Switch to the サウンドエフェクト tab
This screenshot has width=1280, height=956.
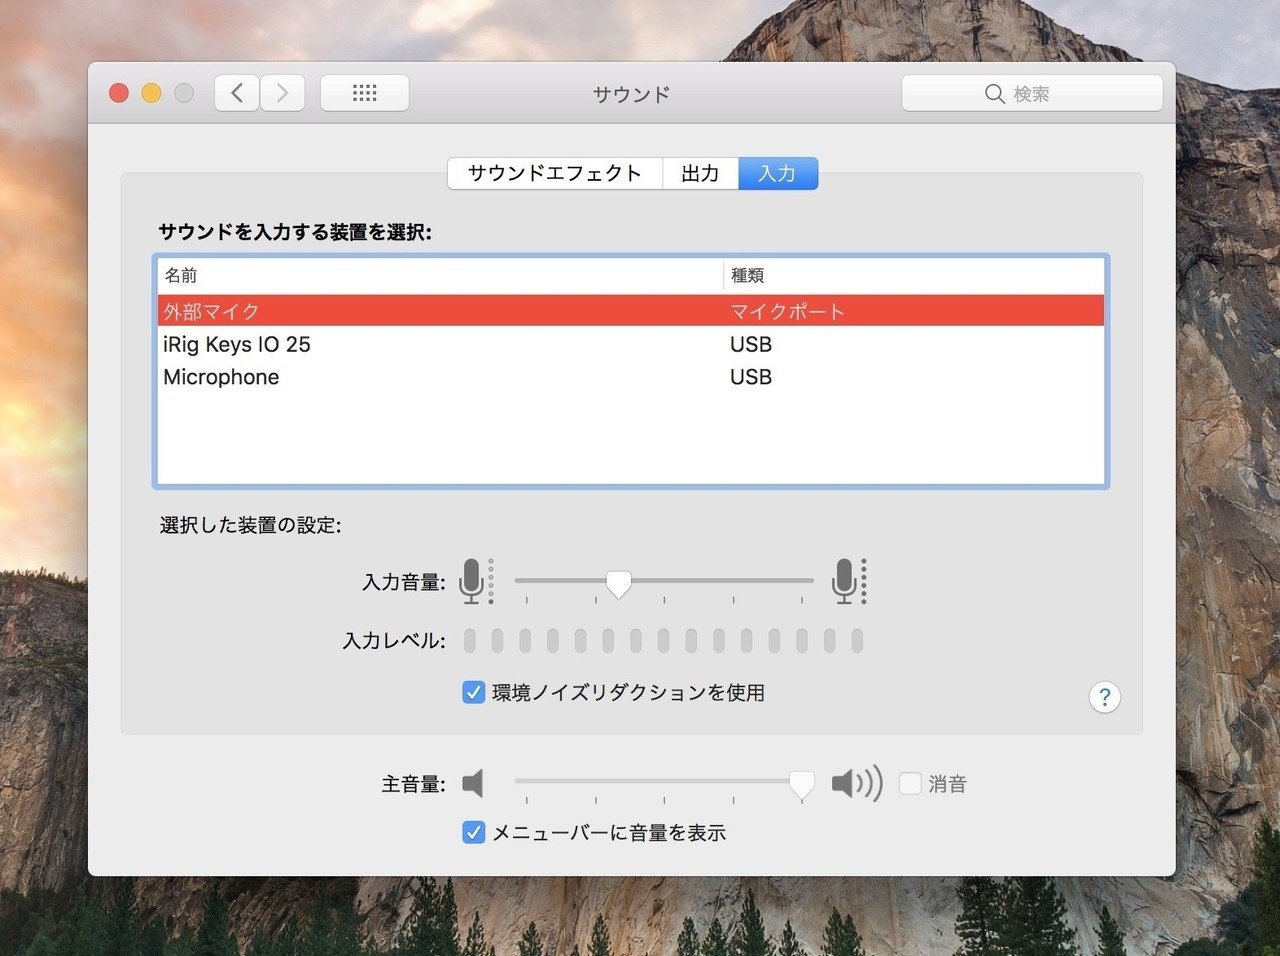pos(554,173)
